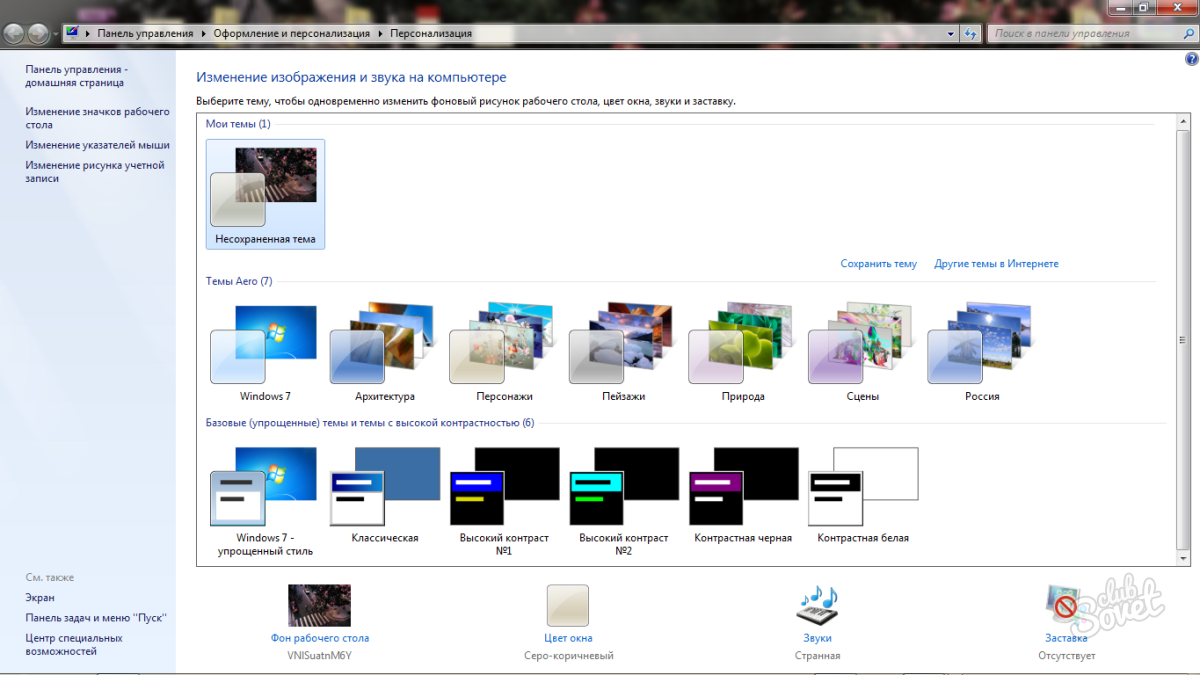Apply the Персонажи theme
Screen dimensions: 1200x675
503,345
